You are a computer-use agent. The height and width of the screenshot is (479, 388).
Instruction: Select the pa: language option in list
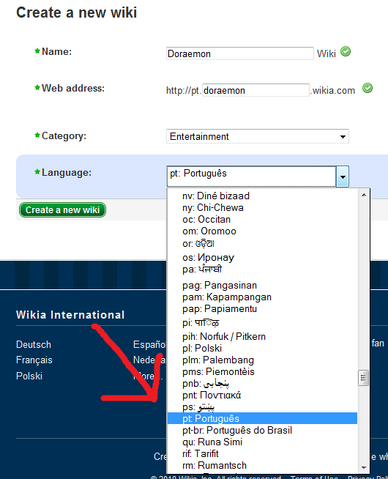click(202, 269)
